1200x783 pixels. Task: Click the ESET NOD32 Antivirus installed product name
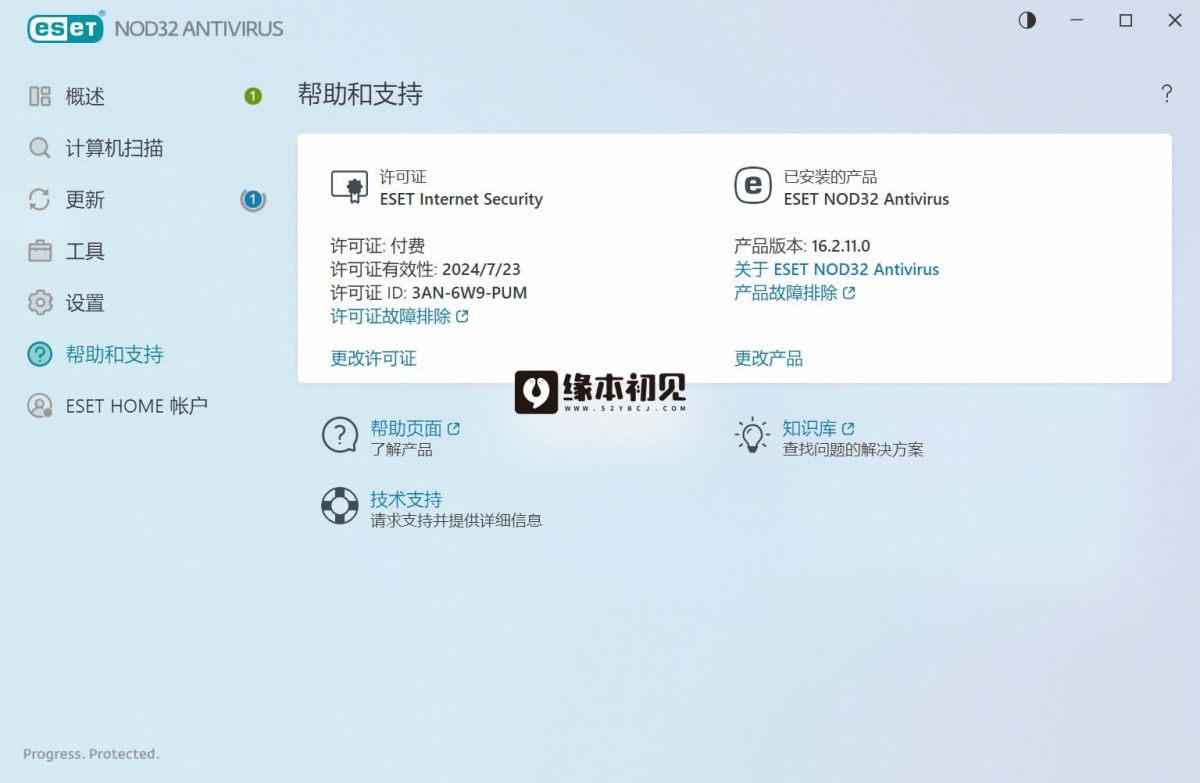click(866, 199)
